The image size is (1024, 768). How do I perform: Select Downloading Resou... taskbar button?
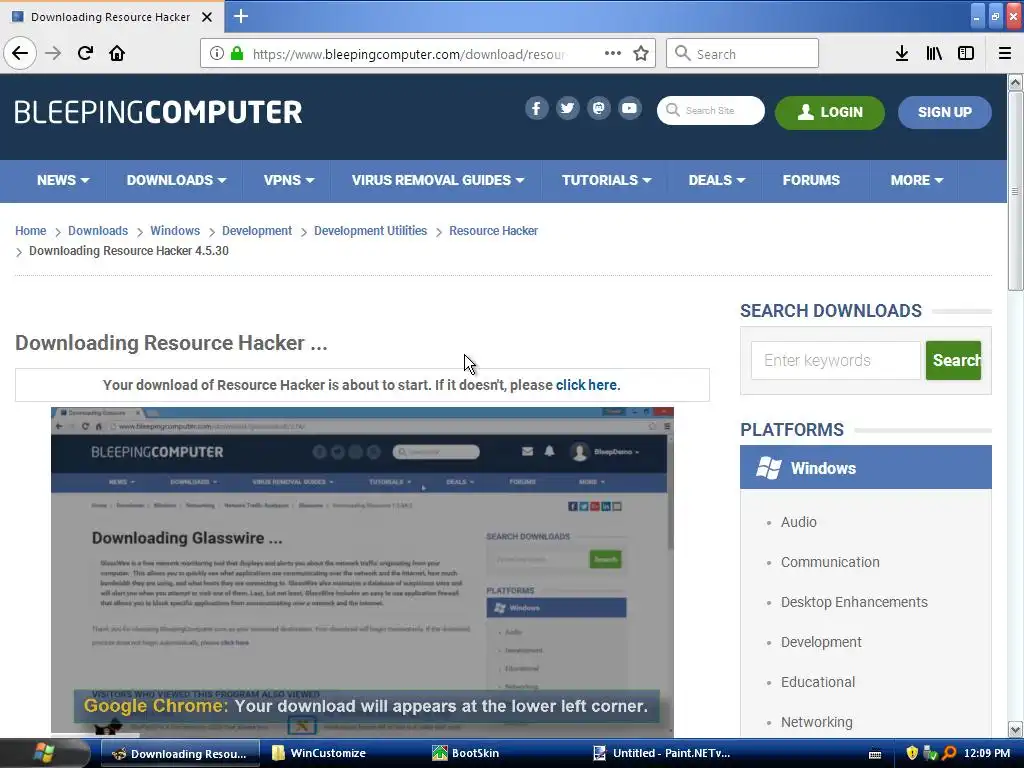[x=181, y=753]
